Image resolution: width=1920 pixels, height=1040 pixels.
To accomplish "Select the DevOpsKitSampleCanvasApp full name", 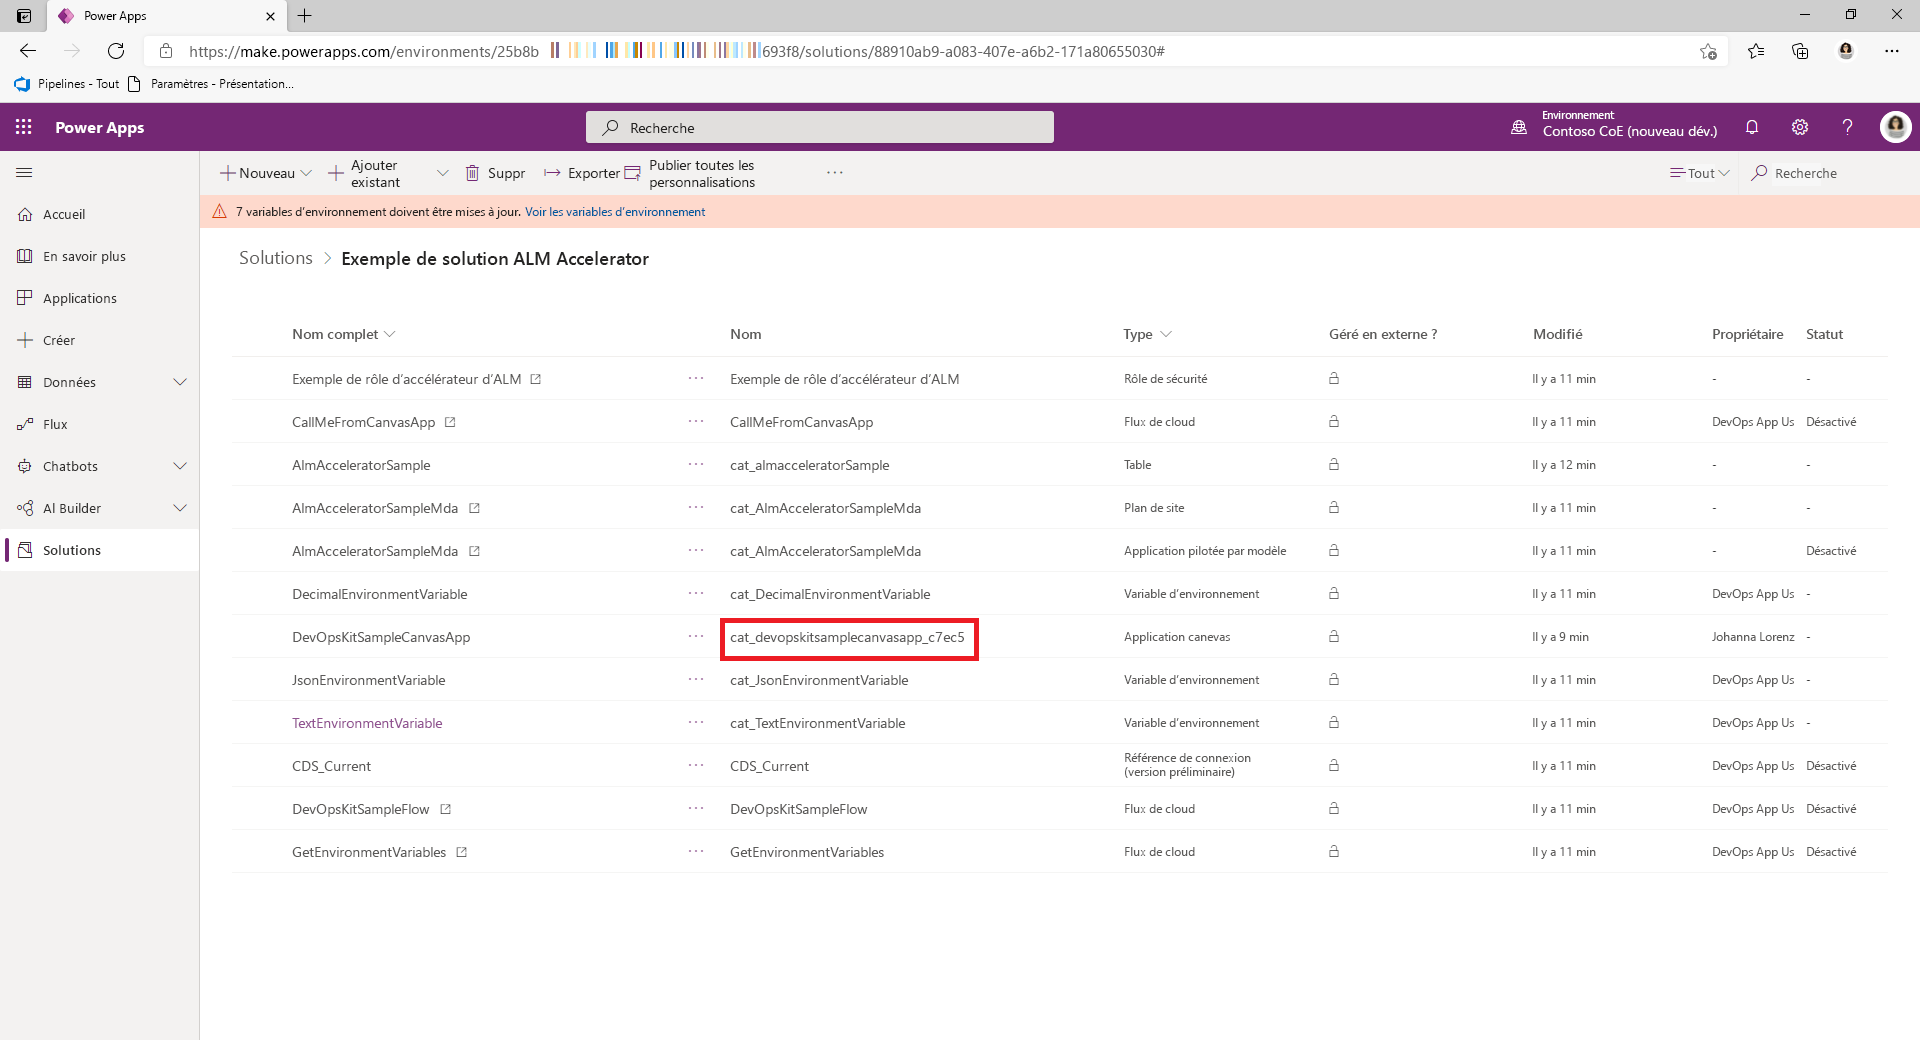I will tap(381, 637).
